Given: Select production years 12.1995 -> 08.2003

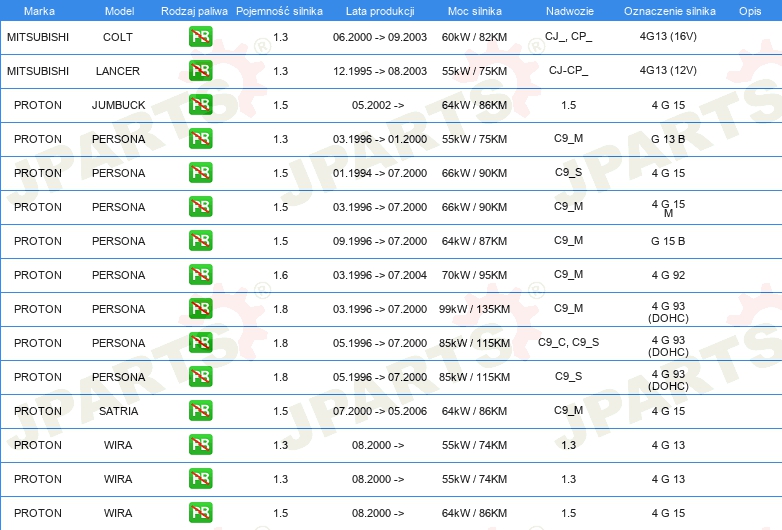Looking at the screenshot, I should tap(380, 71).
